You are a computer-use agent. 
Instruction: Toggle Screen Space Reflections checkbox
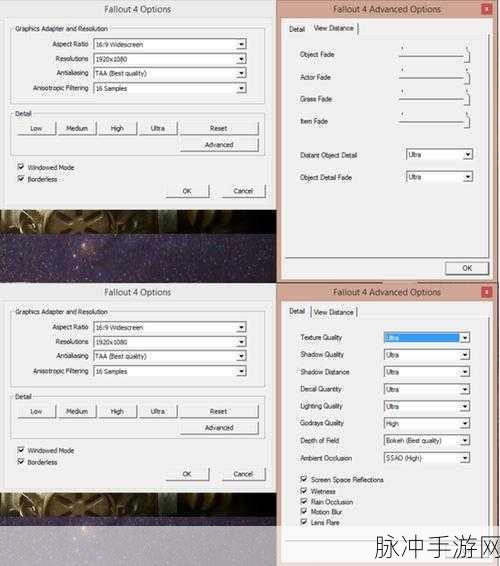pyautogui.click(x=304, y=479)
